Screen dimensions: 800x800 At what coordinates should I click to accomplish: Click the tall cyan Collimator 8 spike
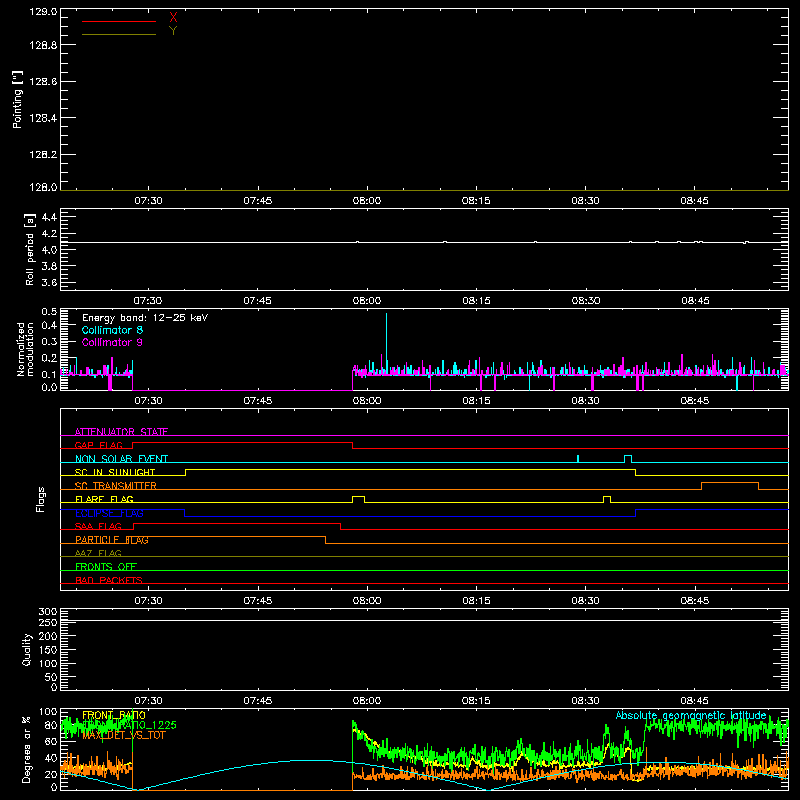(386, 342)
